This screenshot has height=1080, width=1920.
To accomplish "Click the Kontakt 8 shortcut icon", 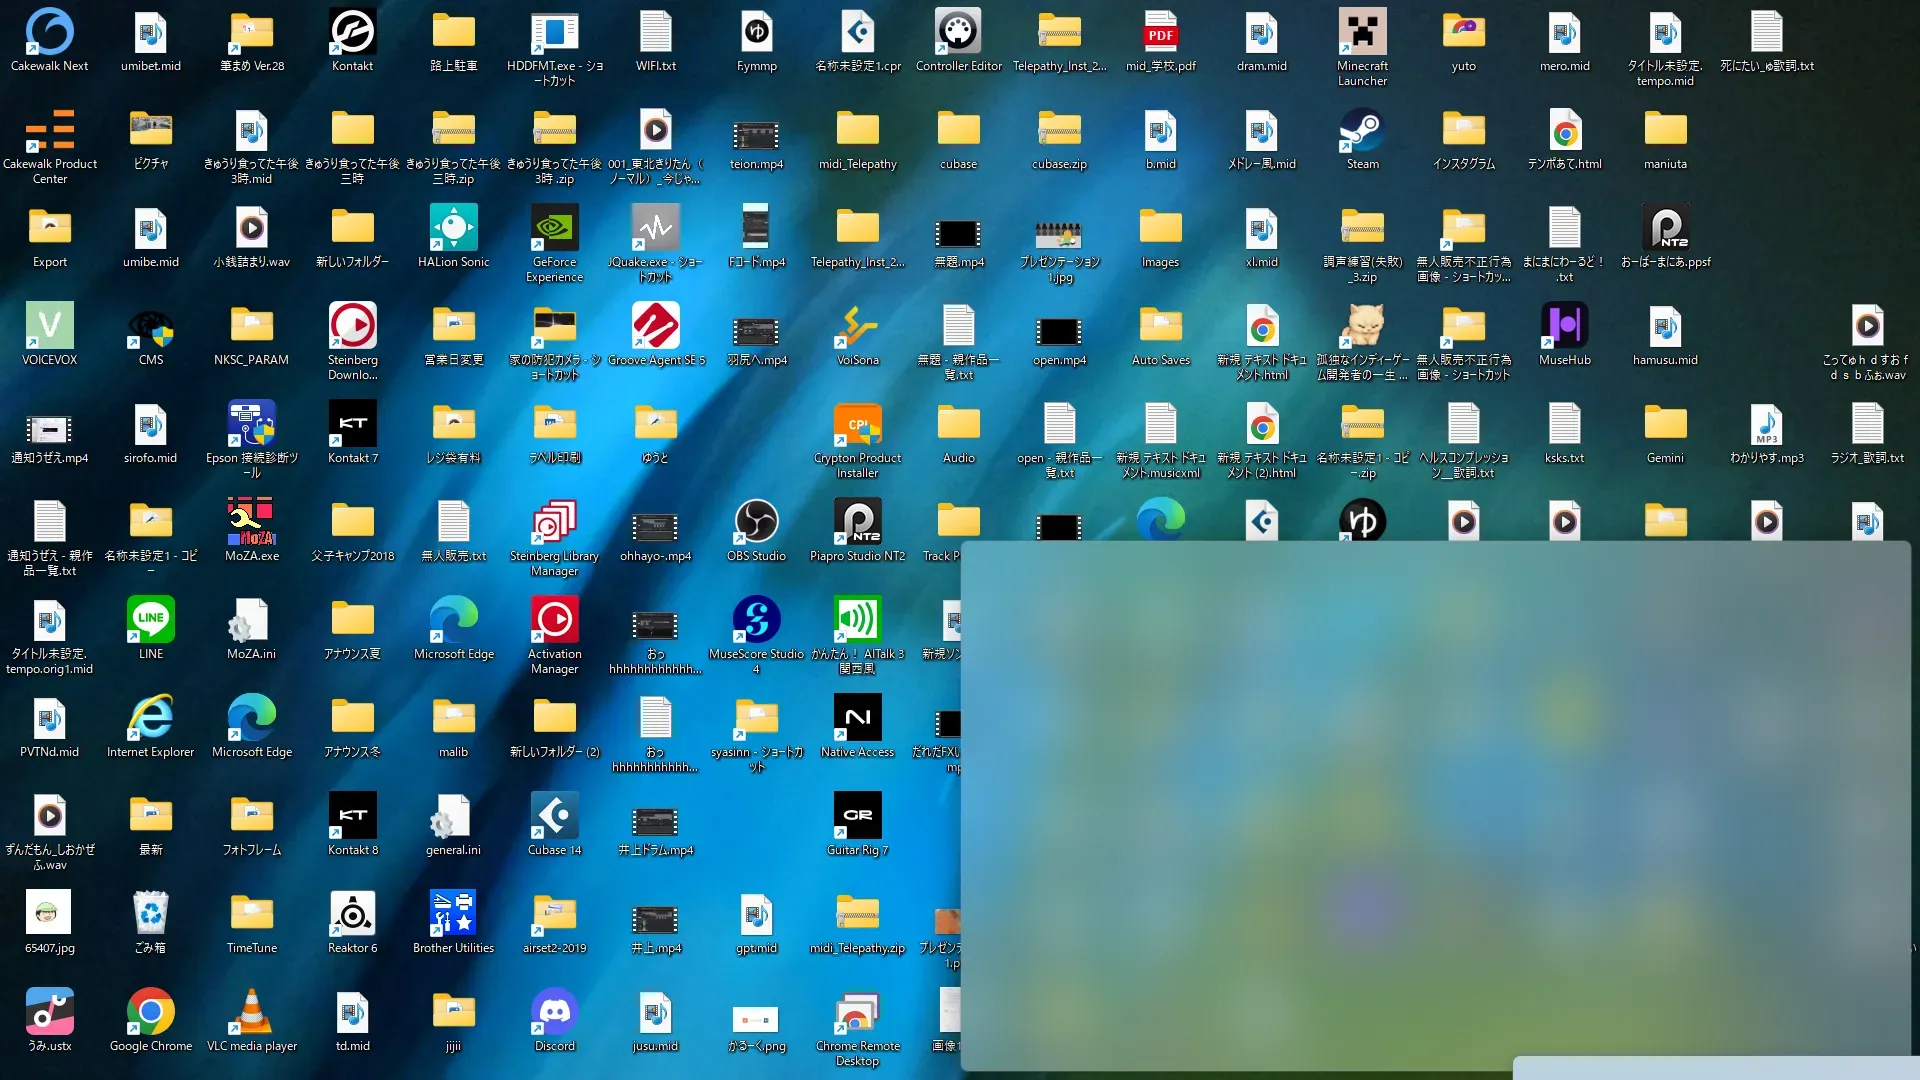I will pyautogui.click(x=352, y=817).
